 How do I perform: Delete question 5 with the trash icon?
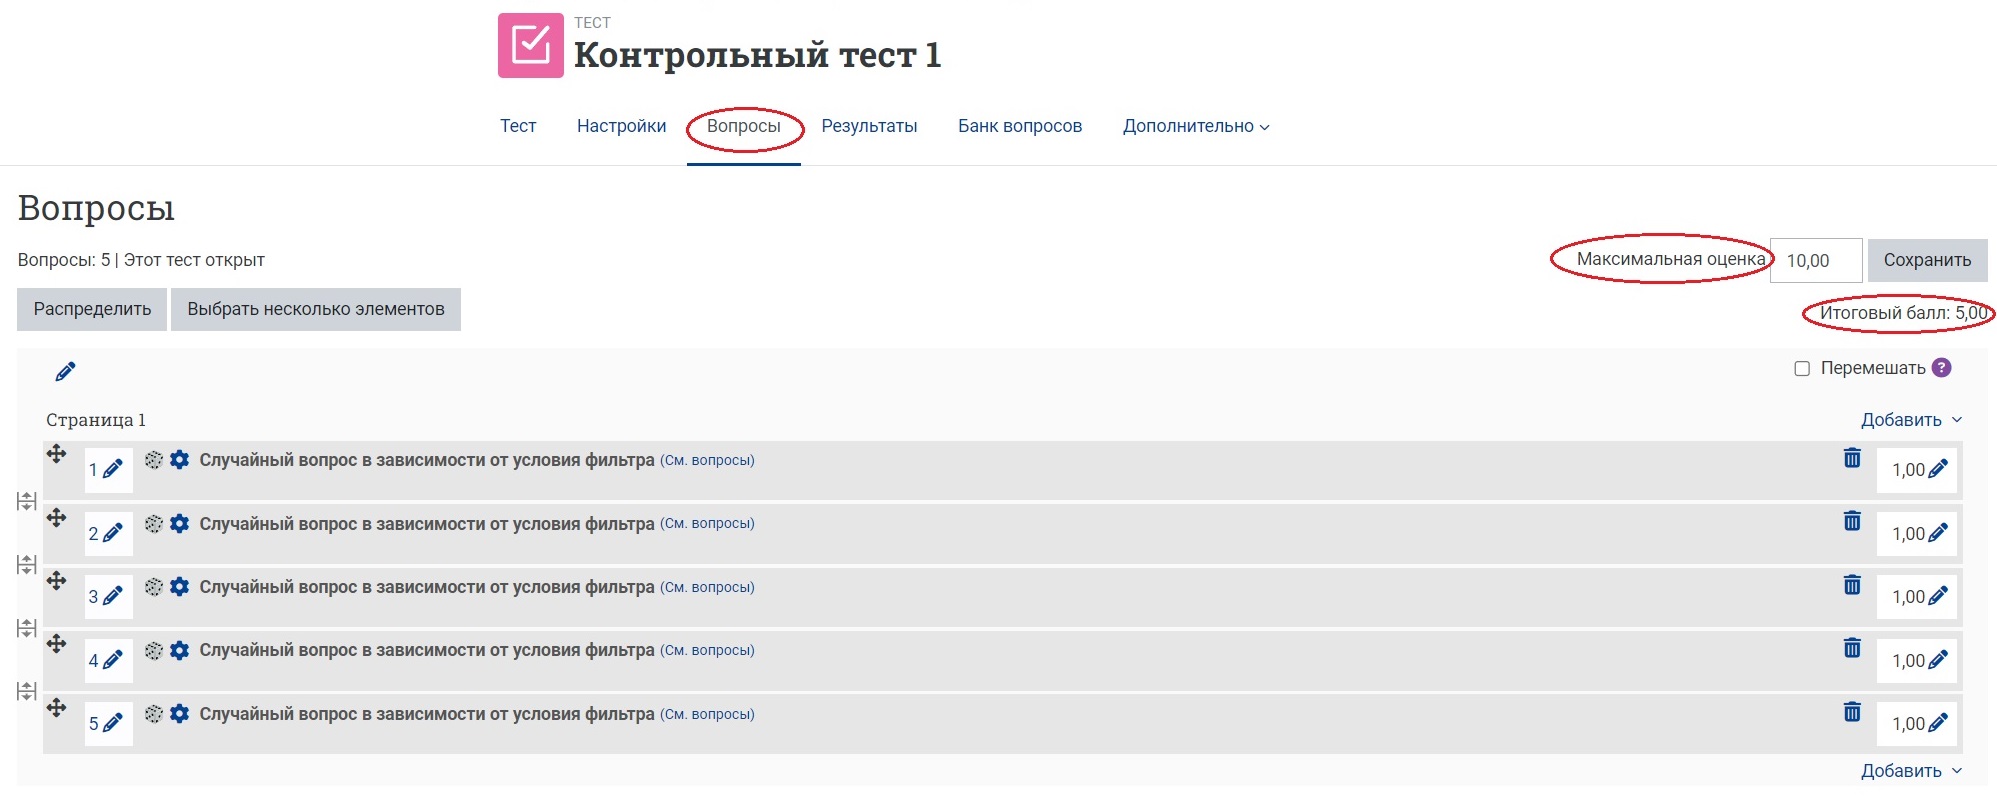pos(1852,712)
